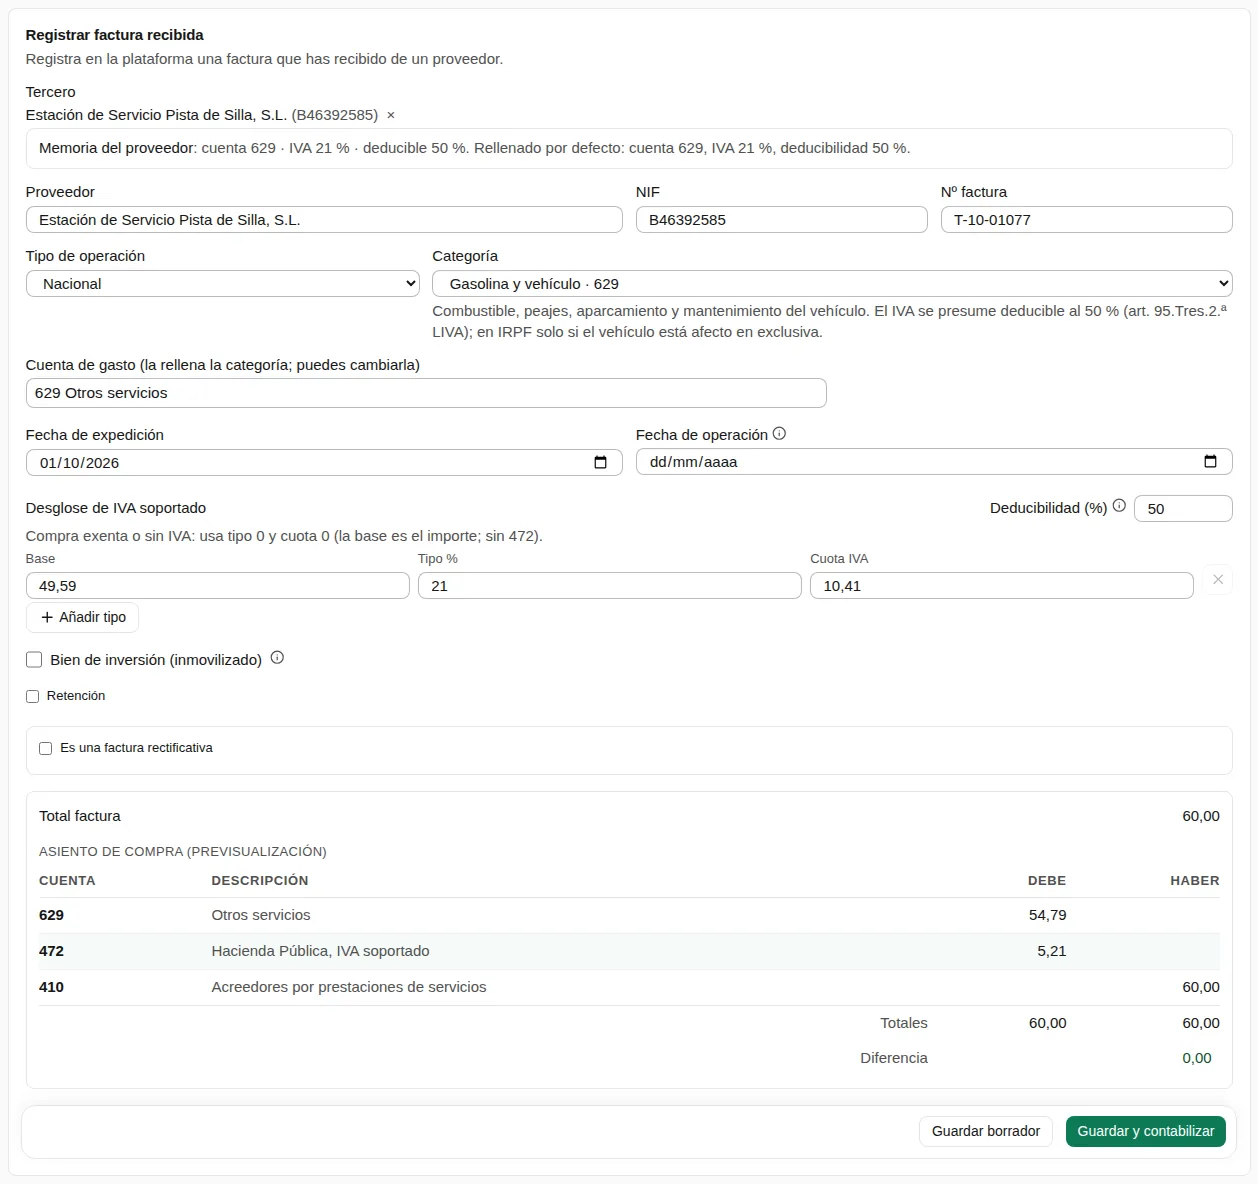Focus the Nº factura field

pos(1086,220)
